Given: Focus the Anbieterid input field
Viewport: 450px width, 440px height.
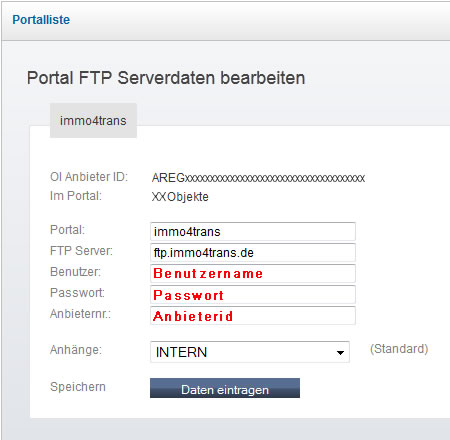Looking at the screenshot, I should [x=253, y=315].
